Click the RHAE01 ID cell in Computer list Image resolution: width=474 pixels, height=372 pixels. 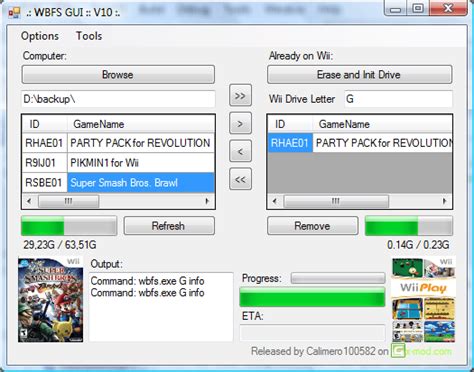[x=44, y=143]
